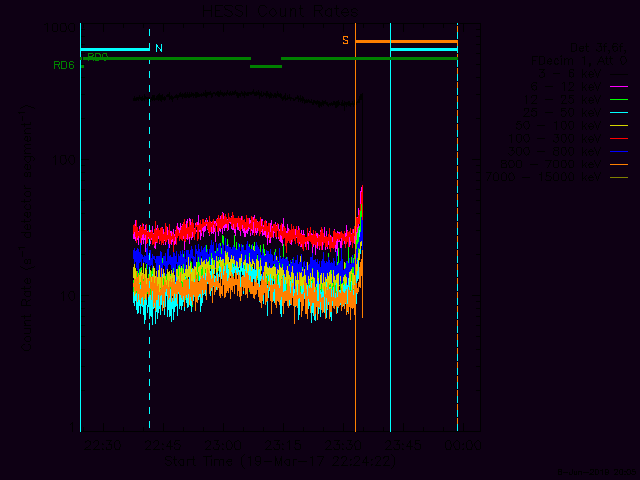640x480 pixels.
Task: Click the '23:15' time axis label
Action: [283, 445]
